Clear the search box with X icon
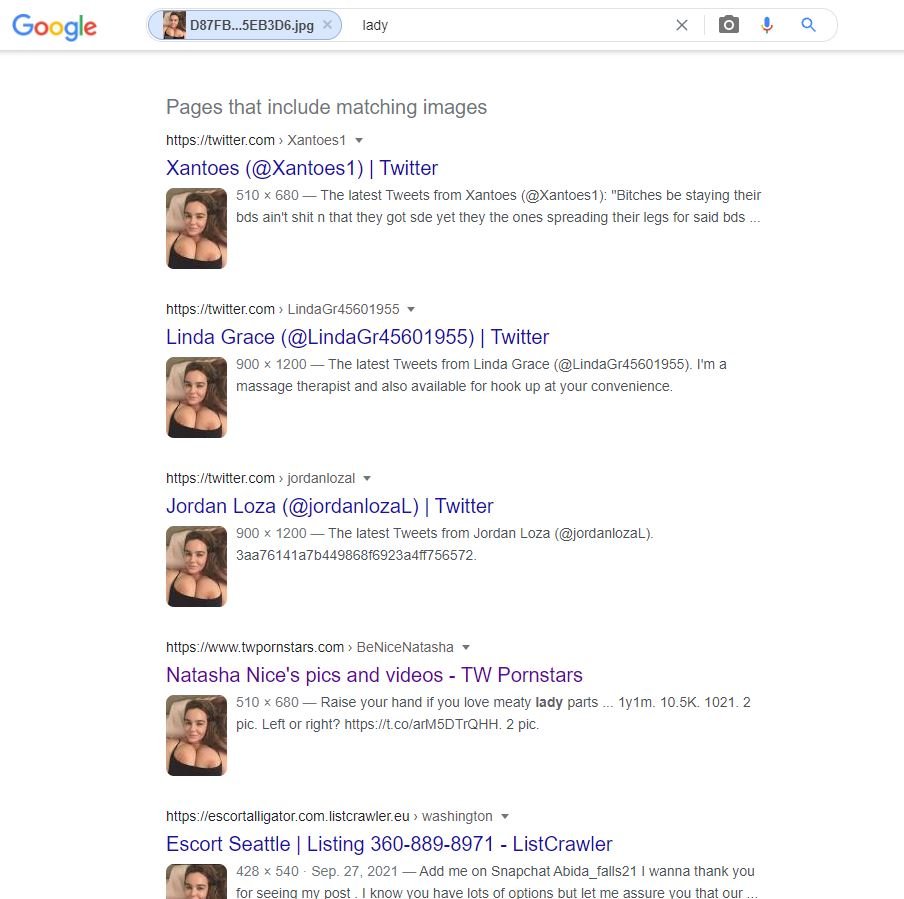This screenshot has width=904, height=899. (x=681, y=25)
